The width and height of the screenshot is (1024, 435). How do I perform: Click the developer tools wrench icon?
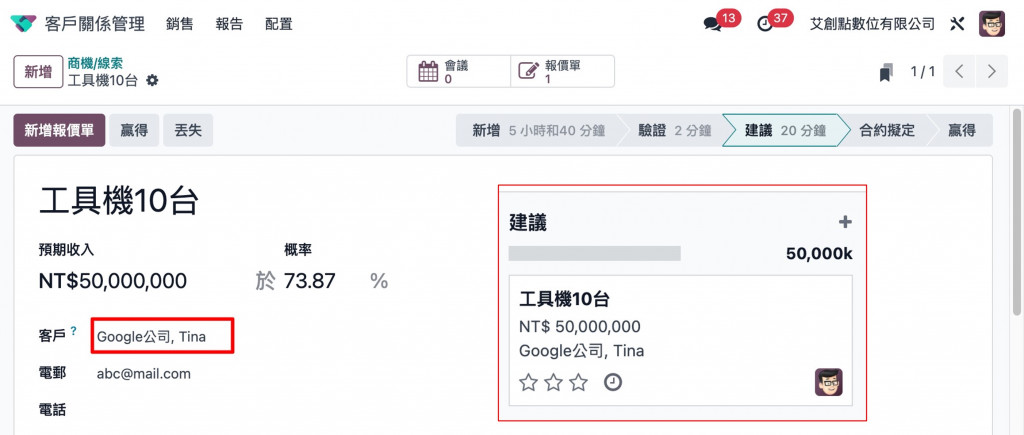[956, 24]
